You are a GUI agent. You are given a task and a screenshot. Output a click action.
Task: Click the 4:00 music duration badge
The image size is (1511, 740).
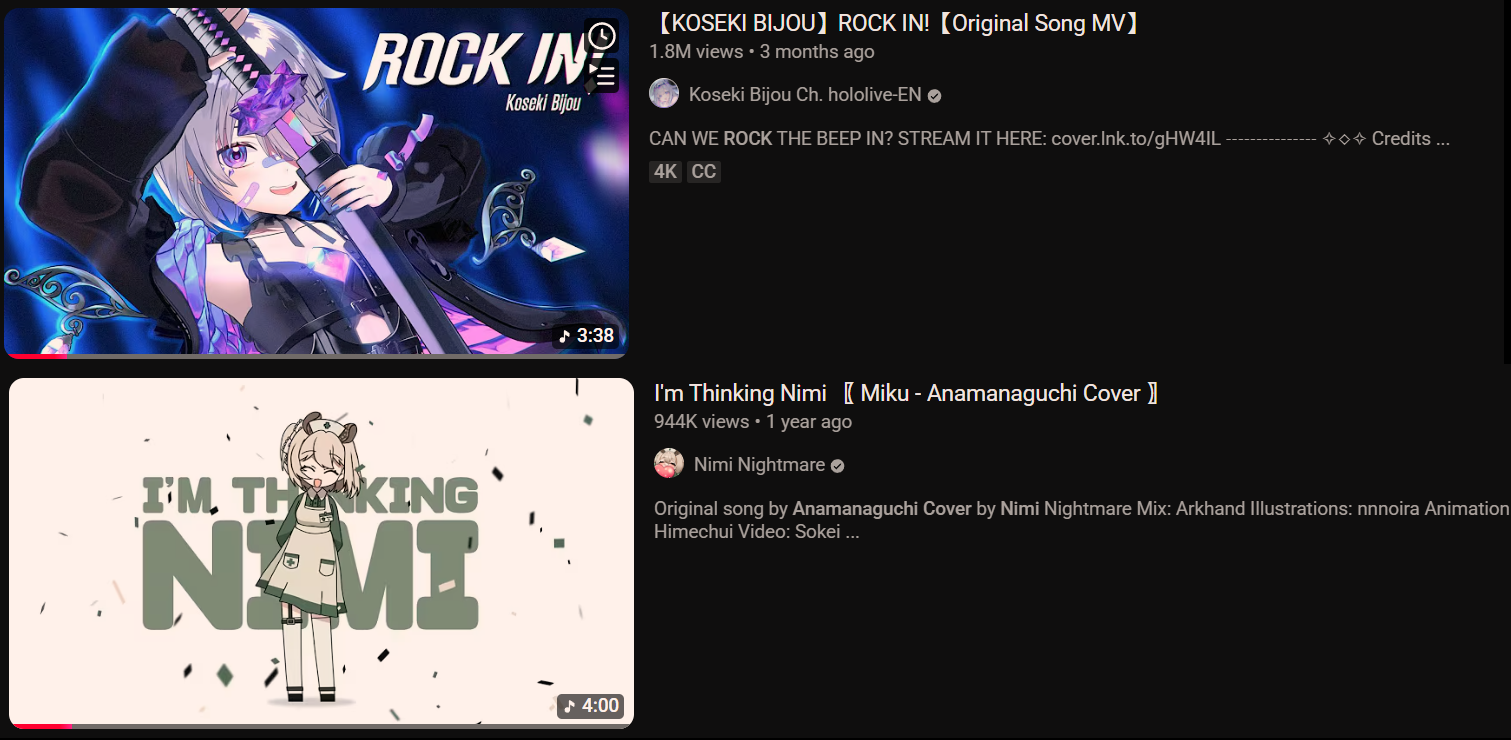click(591, 706)
